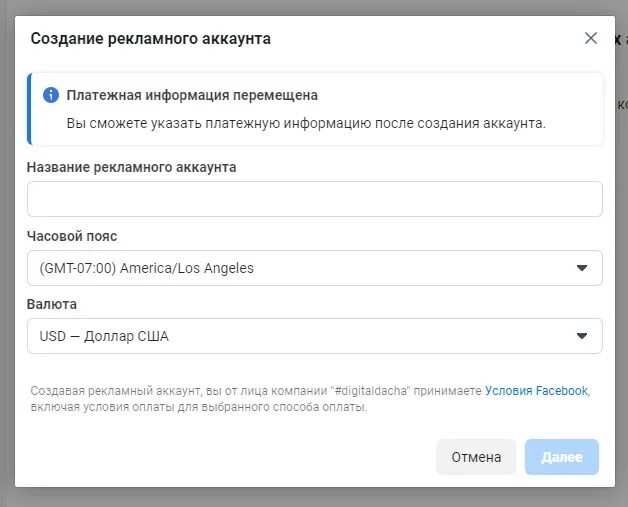Image resolution: width=628 pixels, height=507 pixels.
Task: Close the ad account creation dialog
Action: point(591,38)
